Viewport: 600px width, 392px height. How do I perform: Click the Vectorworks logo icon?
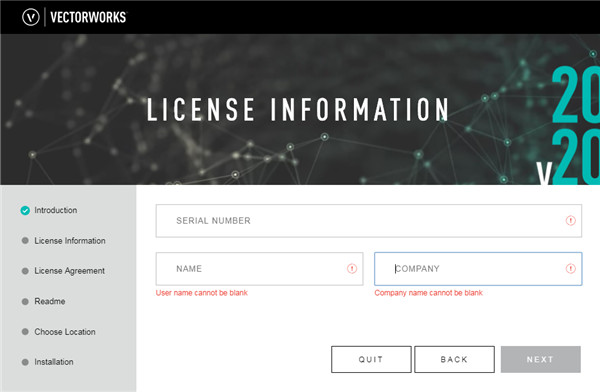(x=31, y=17)
